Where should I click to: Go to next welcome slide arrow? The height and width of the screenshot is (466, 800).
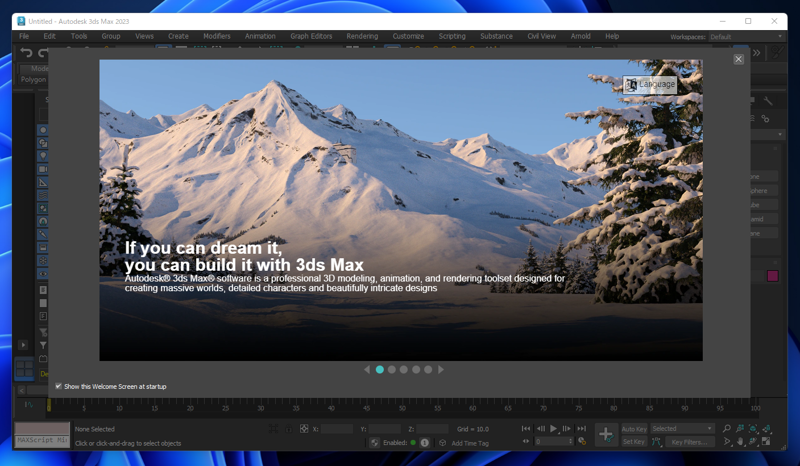441,370
